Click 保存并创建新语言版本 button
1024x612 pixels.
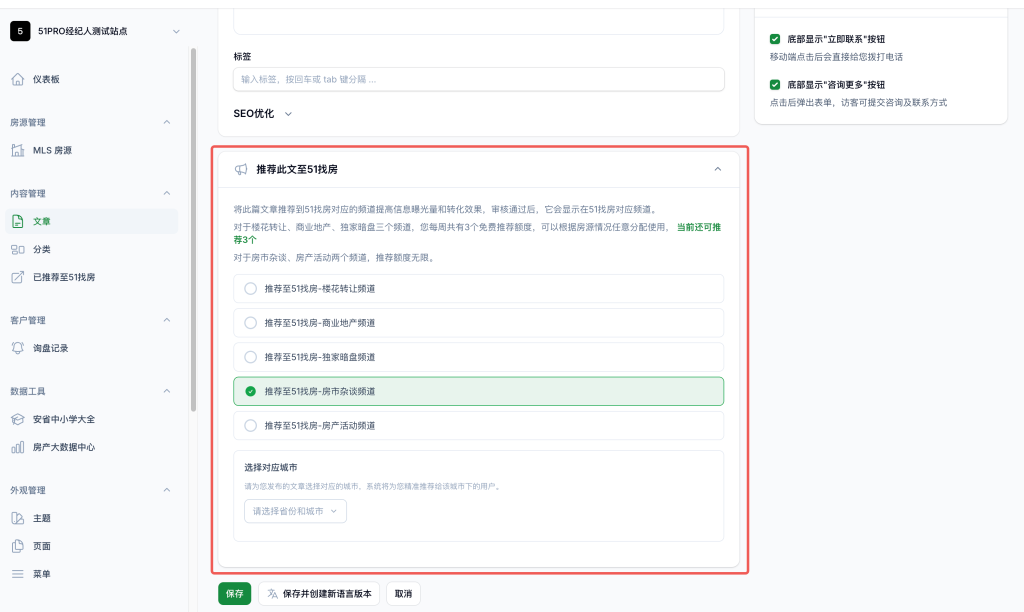pyautogui.click(x=319, y=594)
